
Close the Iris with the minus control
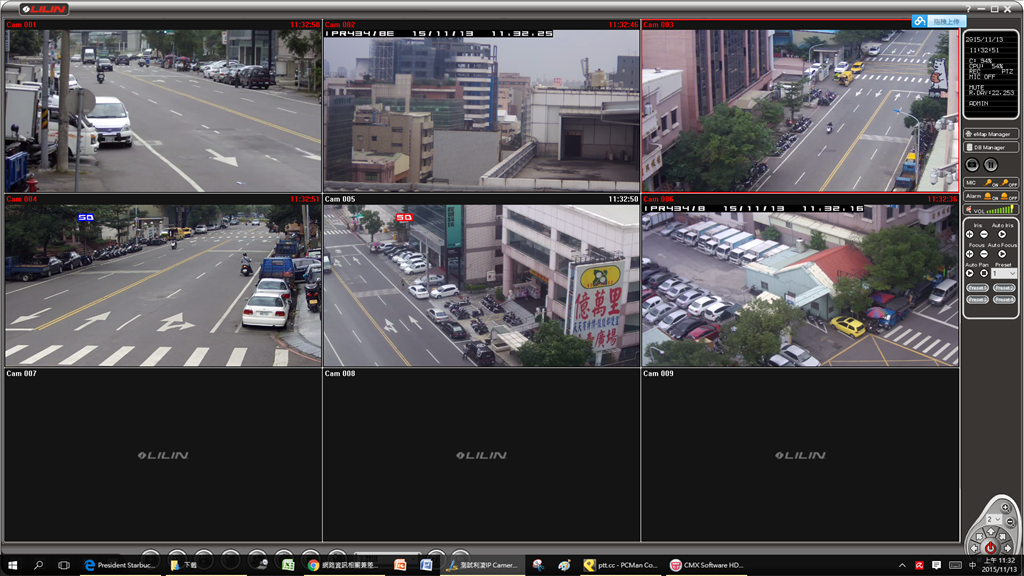984,234
